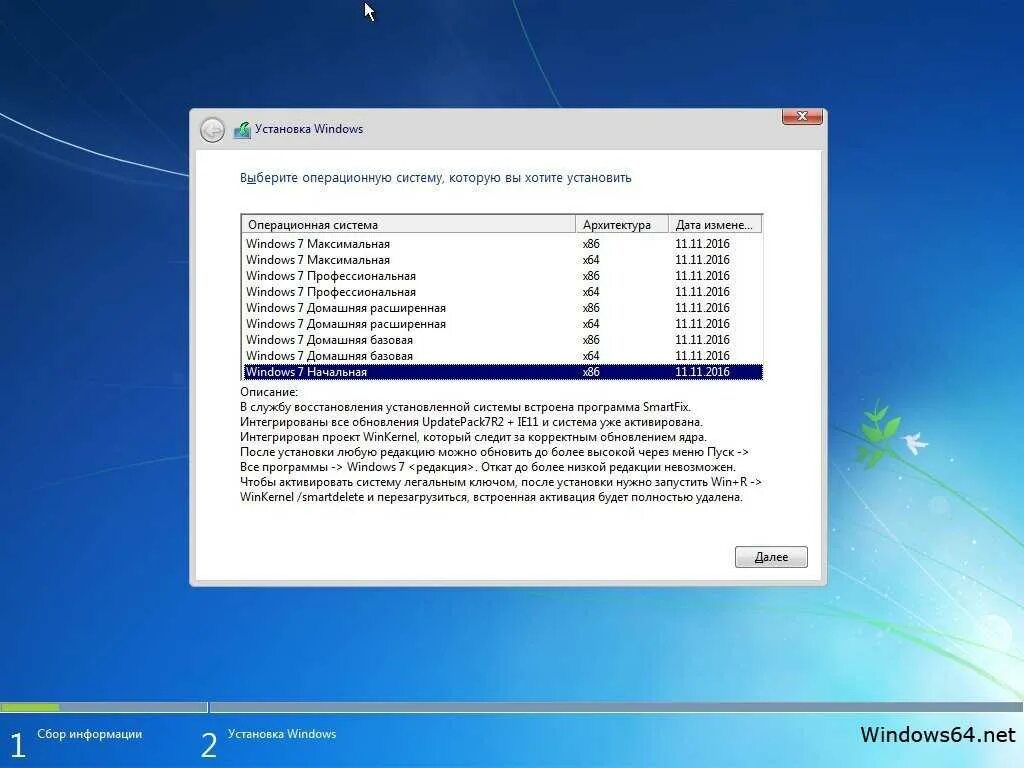Click the Windows Setup icon in title bar
Screen dimensions: 1024x768
pyautogui.click(x=242, y=129)
